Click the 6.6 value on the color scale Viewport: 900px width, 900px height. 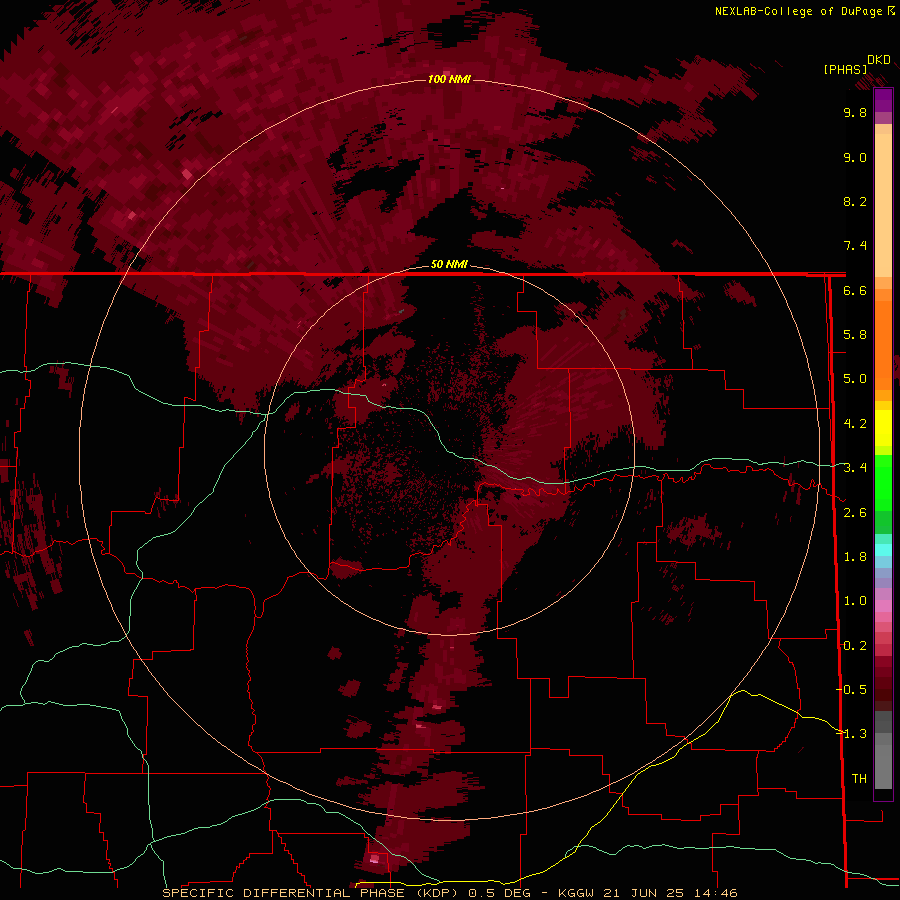855,290
